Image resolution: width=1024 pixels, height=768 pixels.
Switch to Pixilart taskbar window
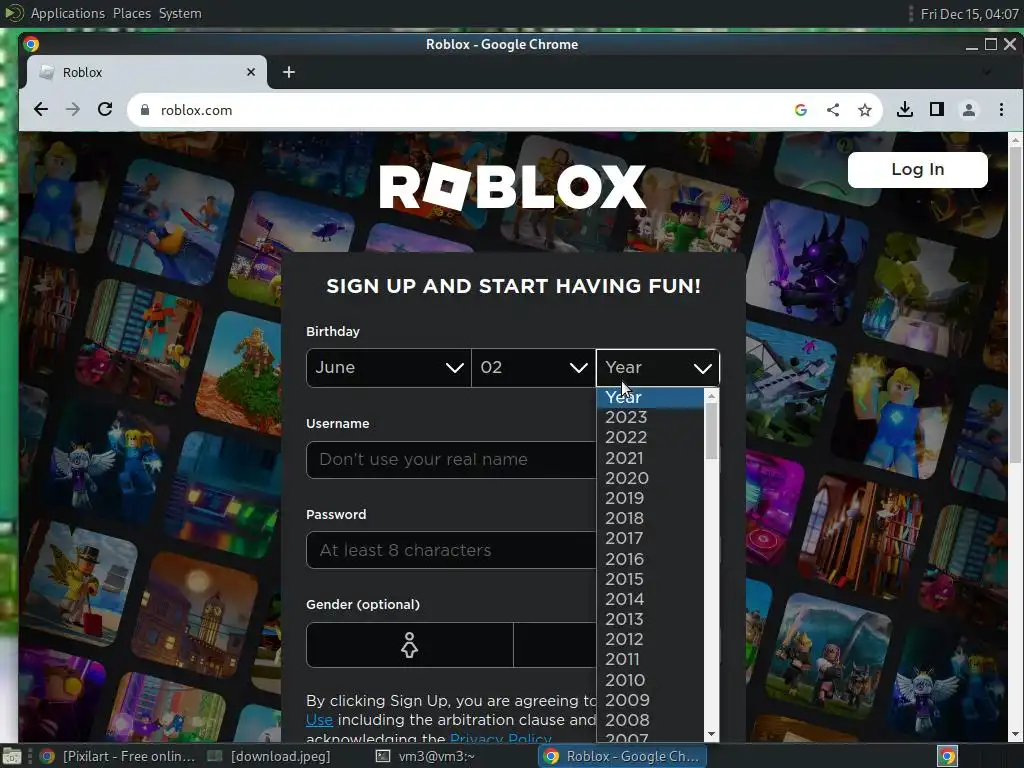coord(119,756)
